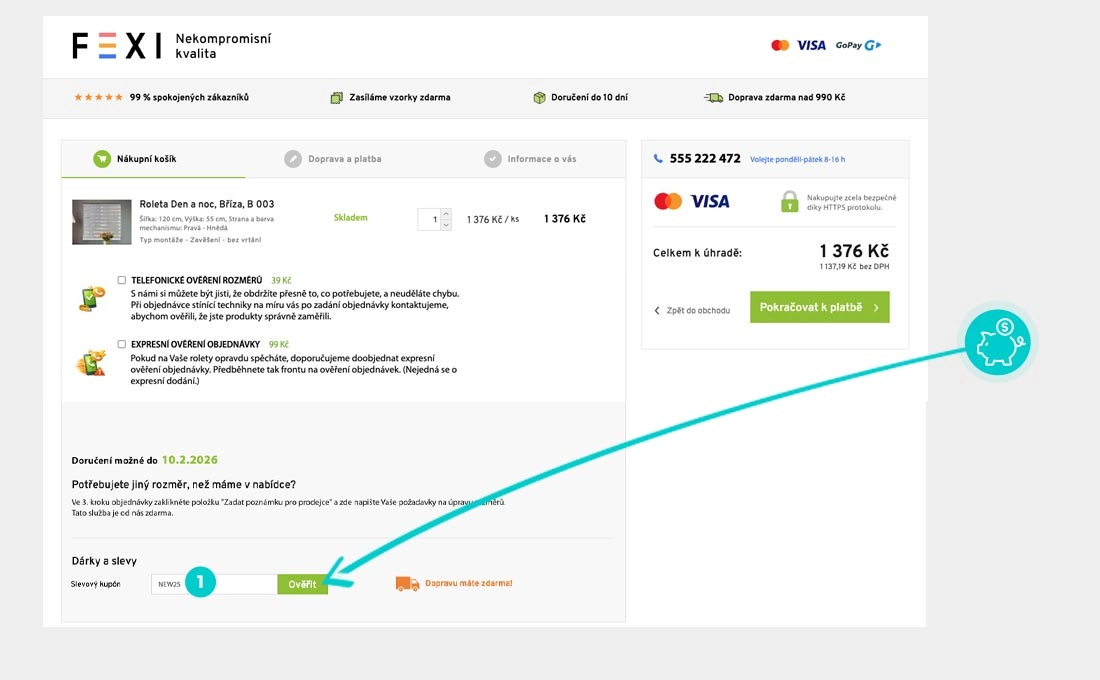Click the FEXI logo

(x=116, y=46)
